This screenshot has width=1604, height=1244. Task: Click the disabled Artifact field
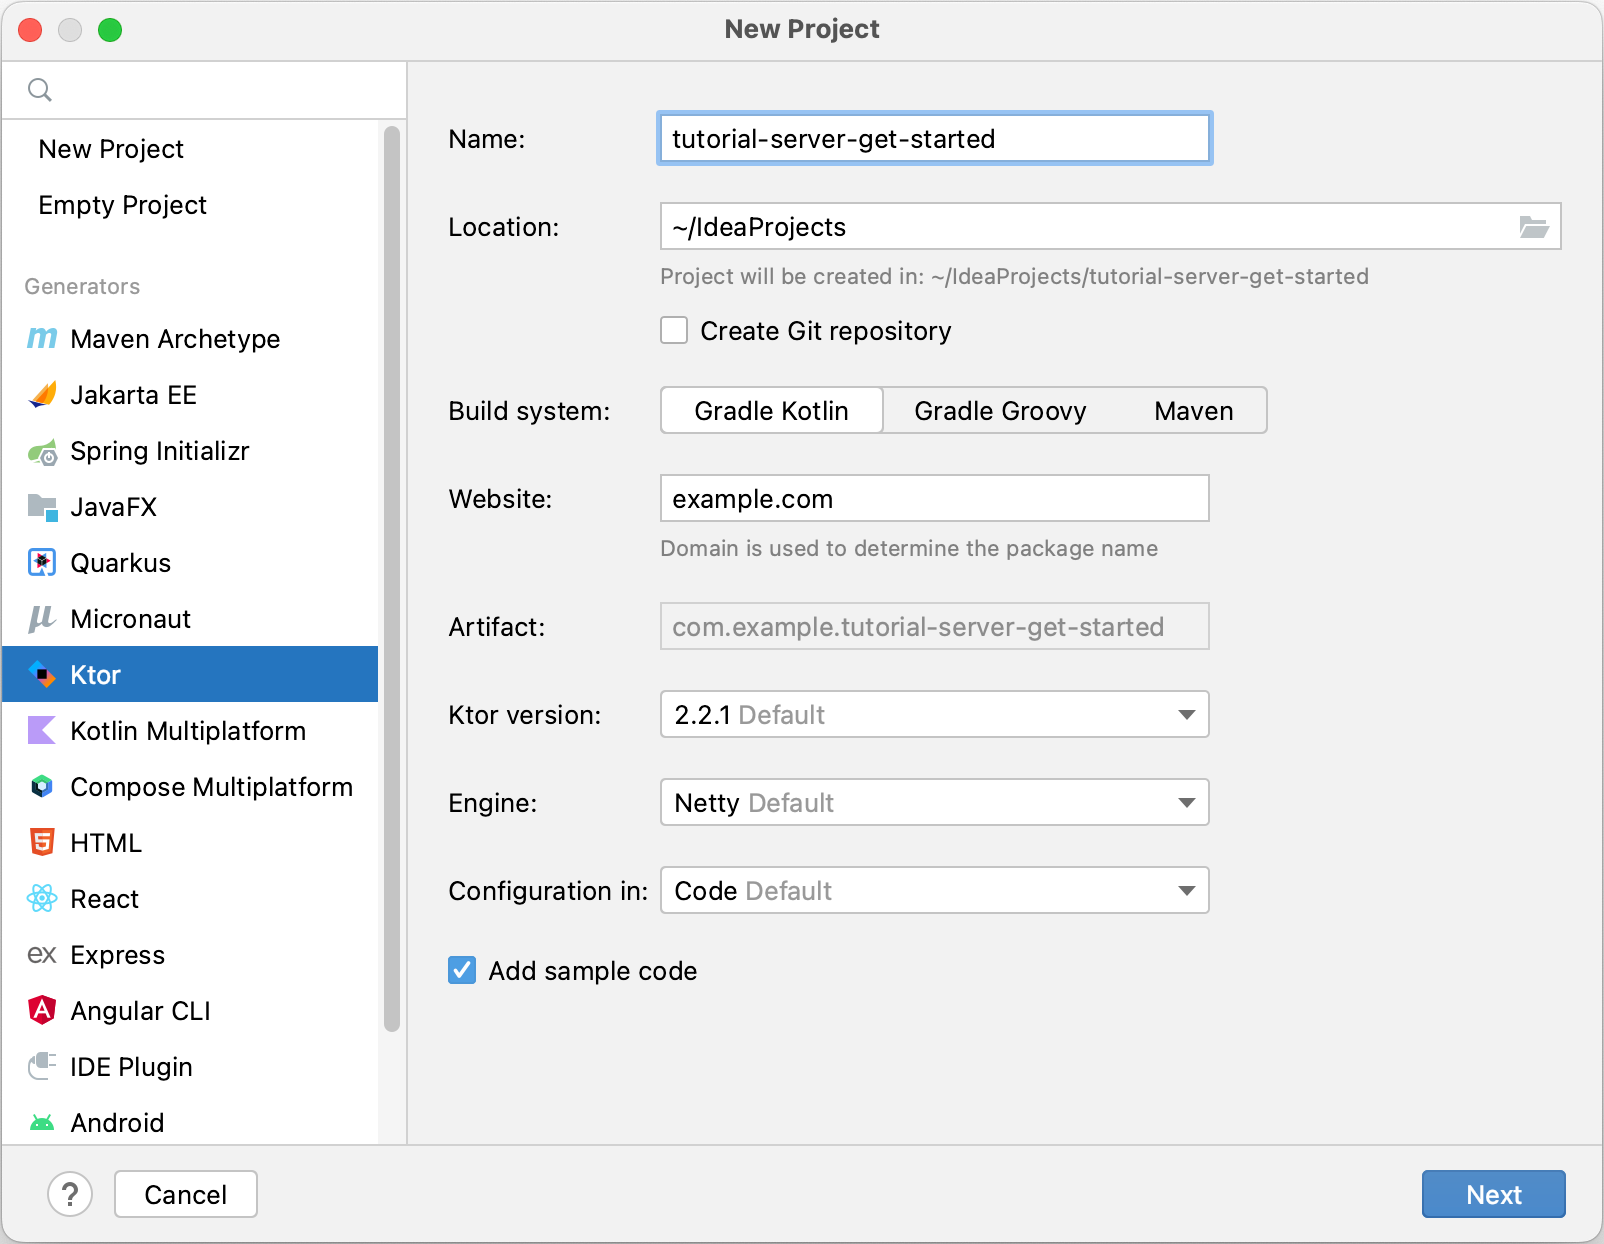(x=935, y=627)
